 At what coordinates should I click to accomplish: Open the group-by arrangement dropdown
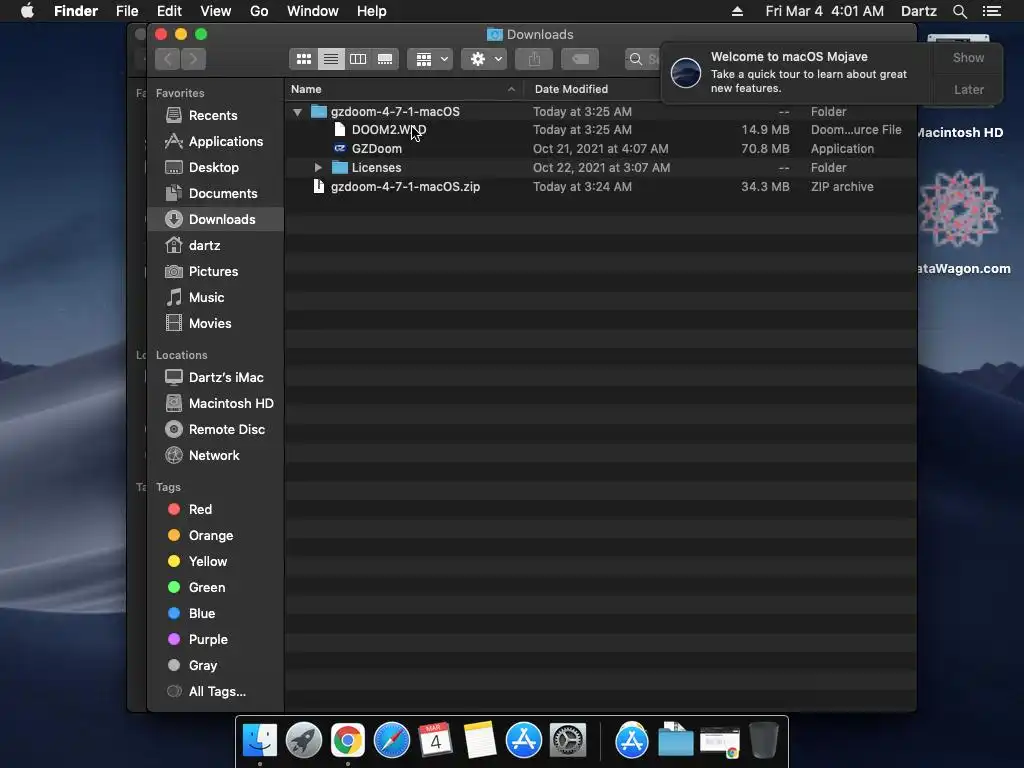[430, 59]
